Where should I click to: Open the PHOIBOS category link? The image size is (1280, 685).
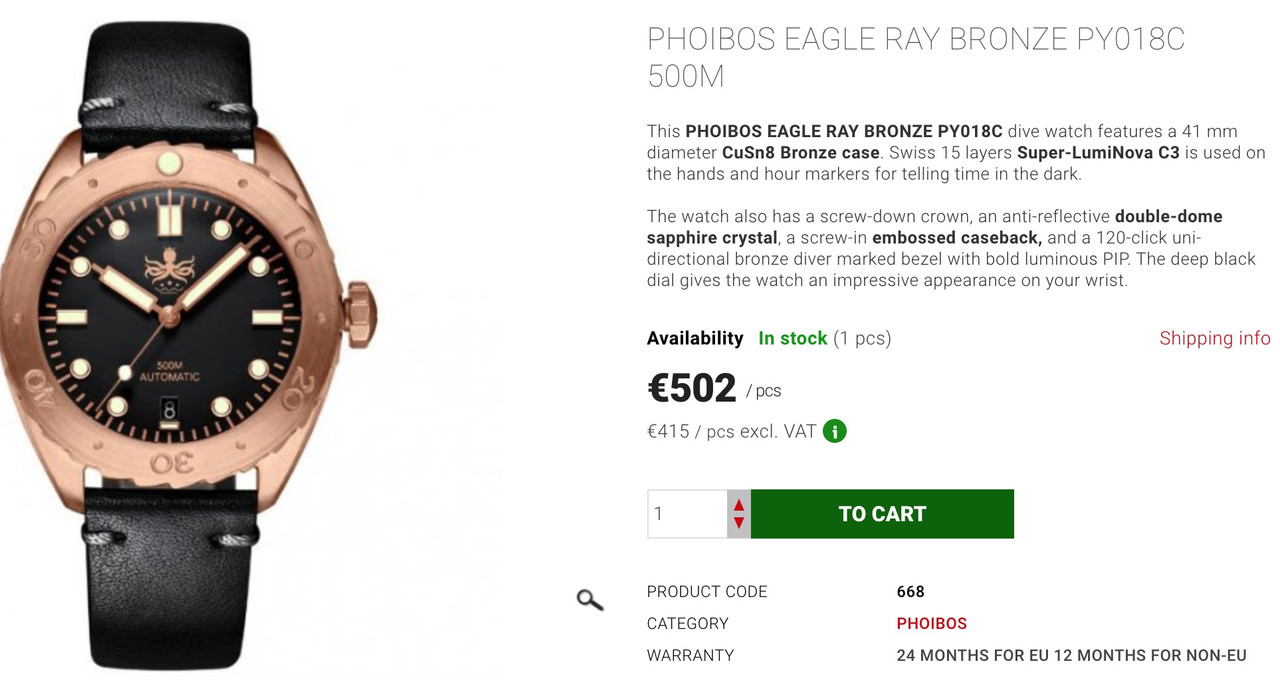(x=932, y=624)
